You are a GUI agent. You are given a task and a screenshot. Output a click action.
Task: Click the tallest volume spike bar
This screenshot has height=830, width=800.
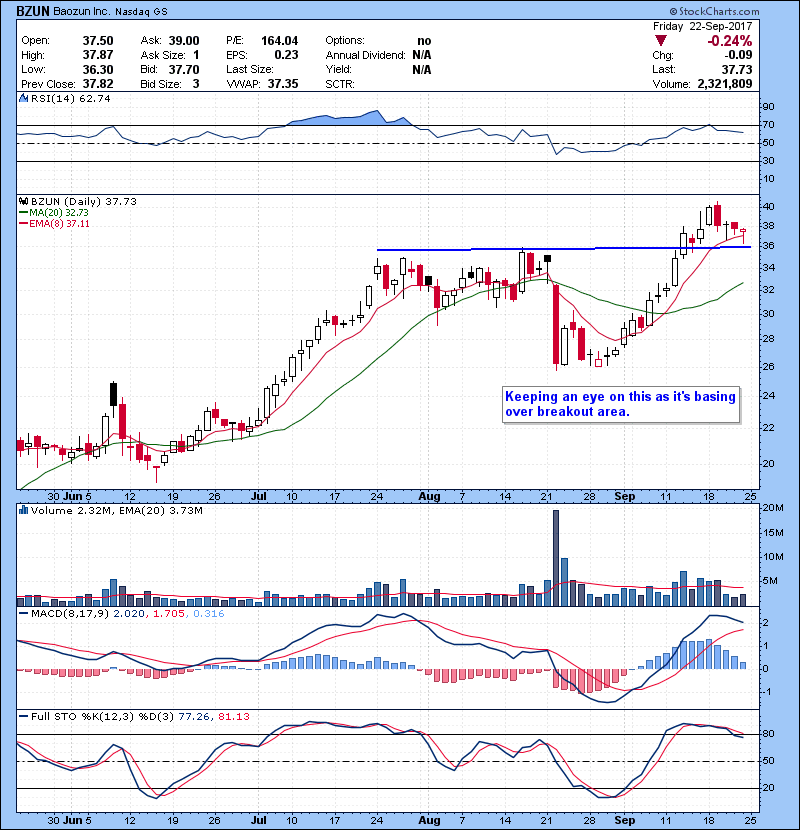555,558
